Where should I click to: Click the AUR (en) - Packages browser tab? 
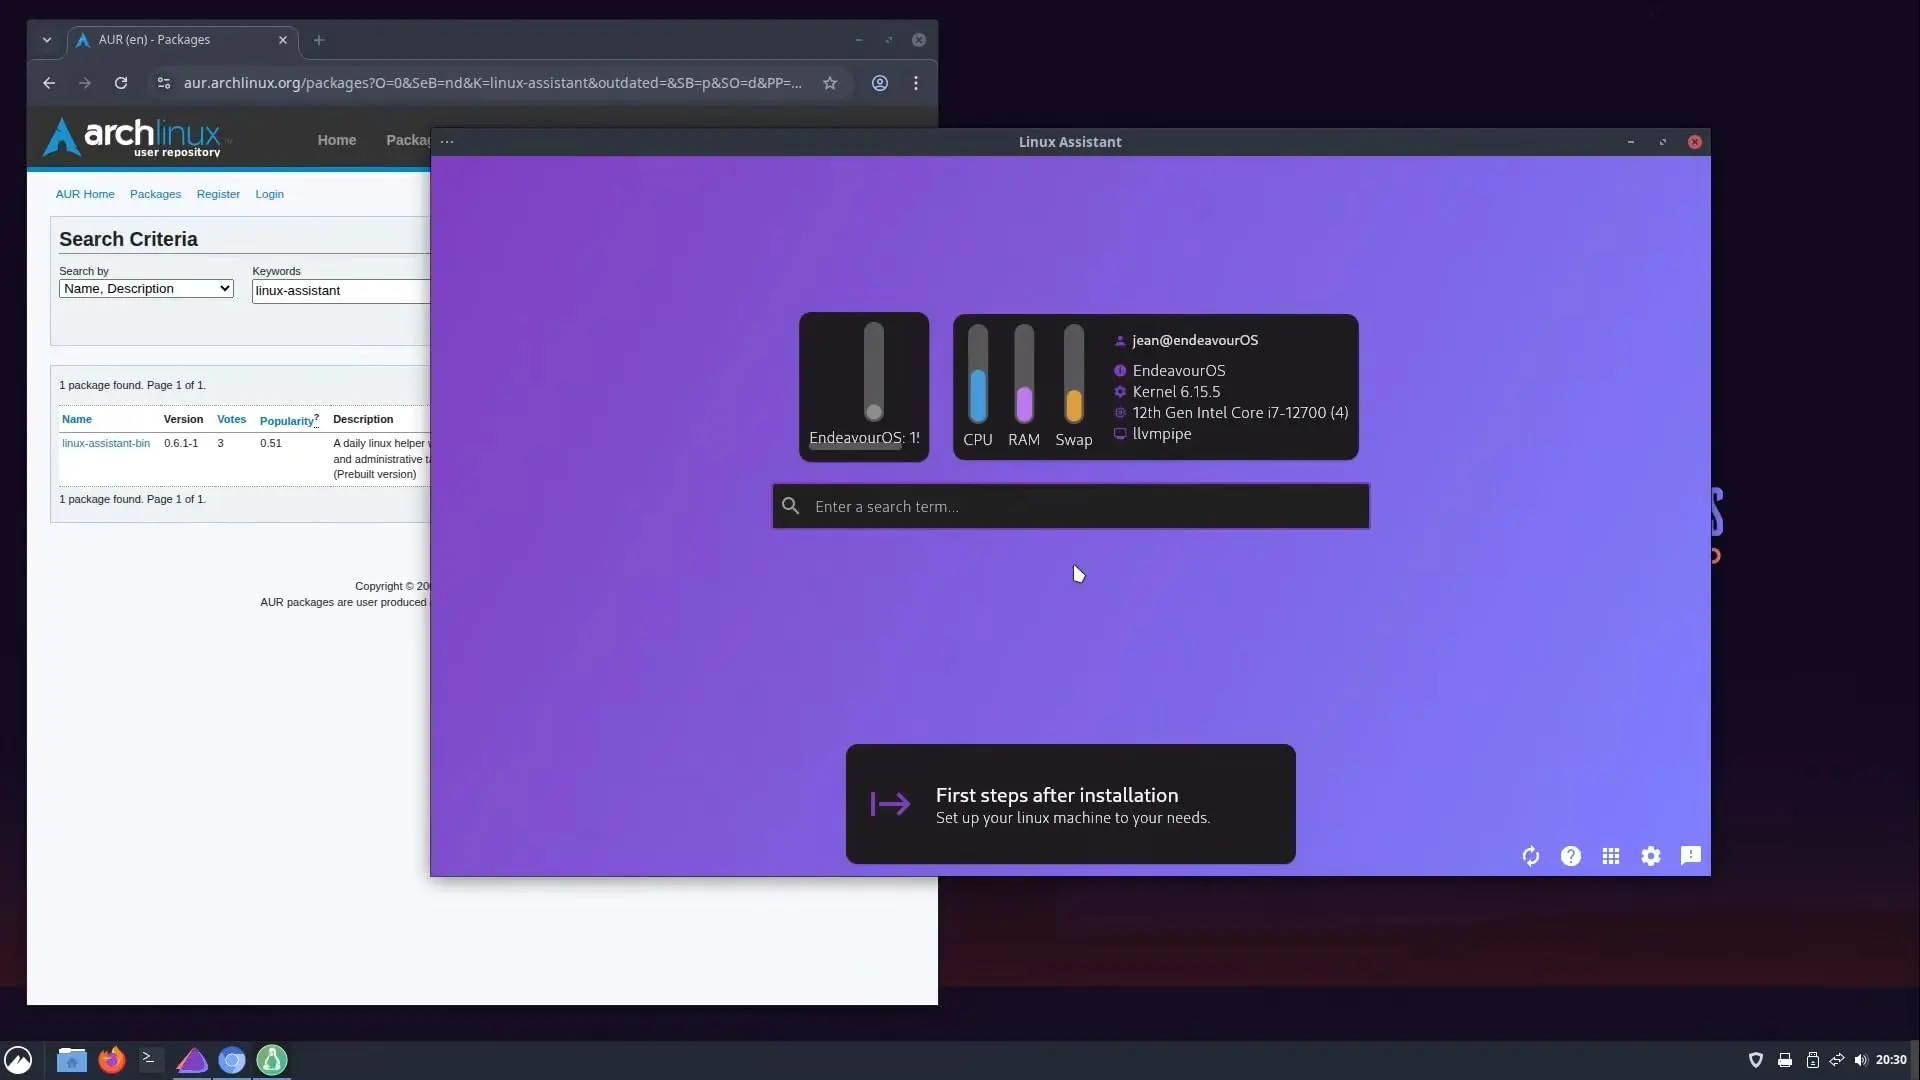coord(182,40)
